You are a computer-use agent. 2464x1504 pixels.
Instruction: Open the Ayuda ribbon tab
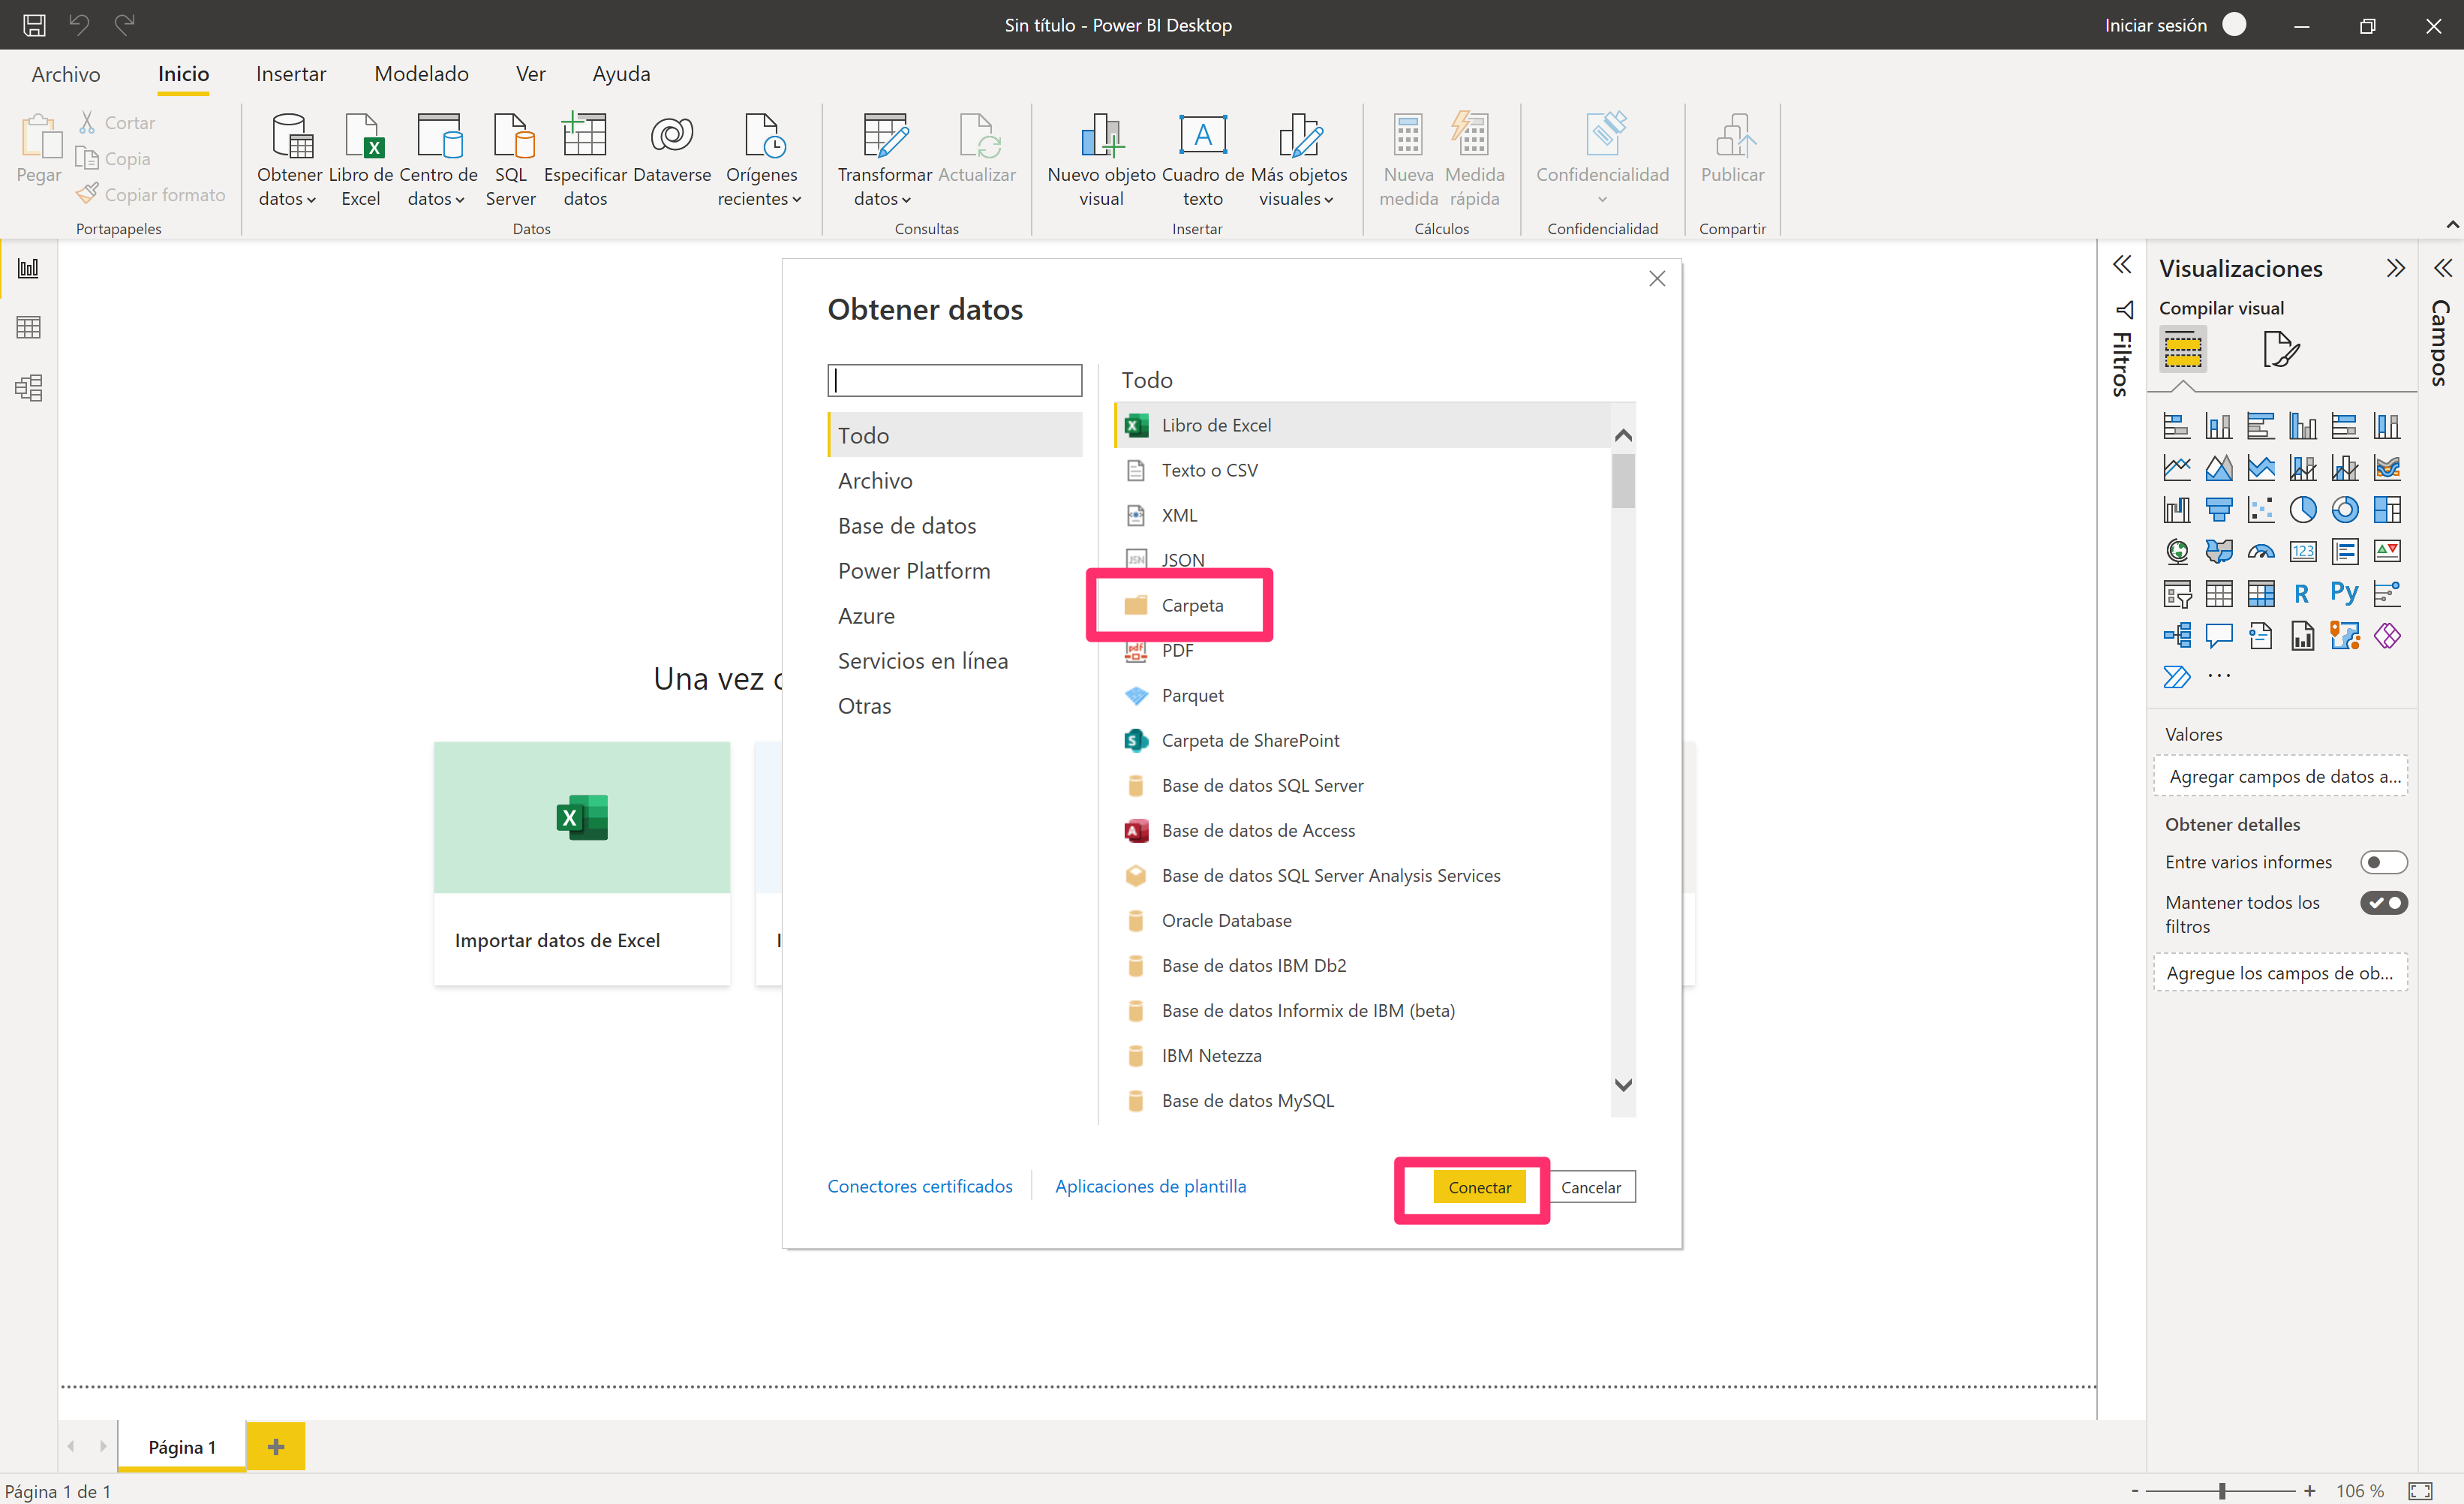point(621,74)
